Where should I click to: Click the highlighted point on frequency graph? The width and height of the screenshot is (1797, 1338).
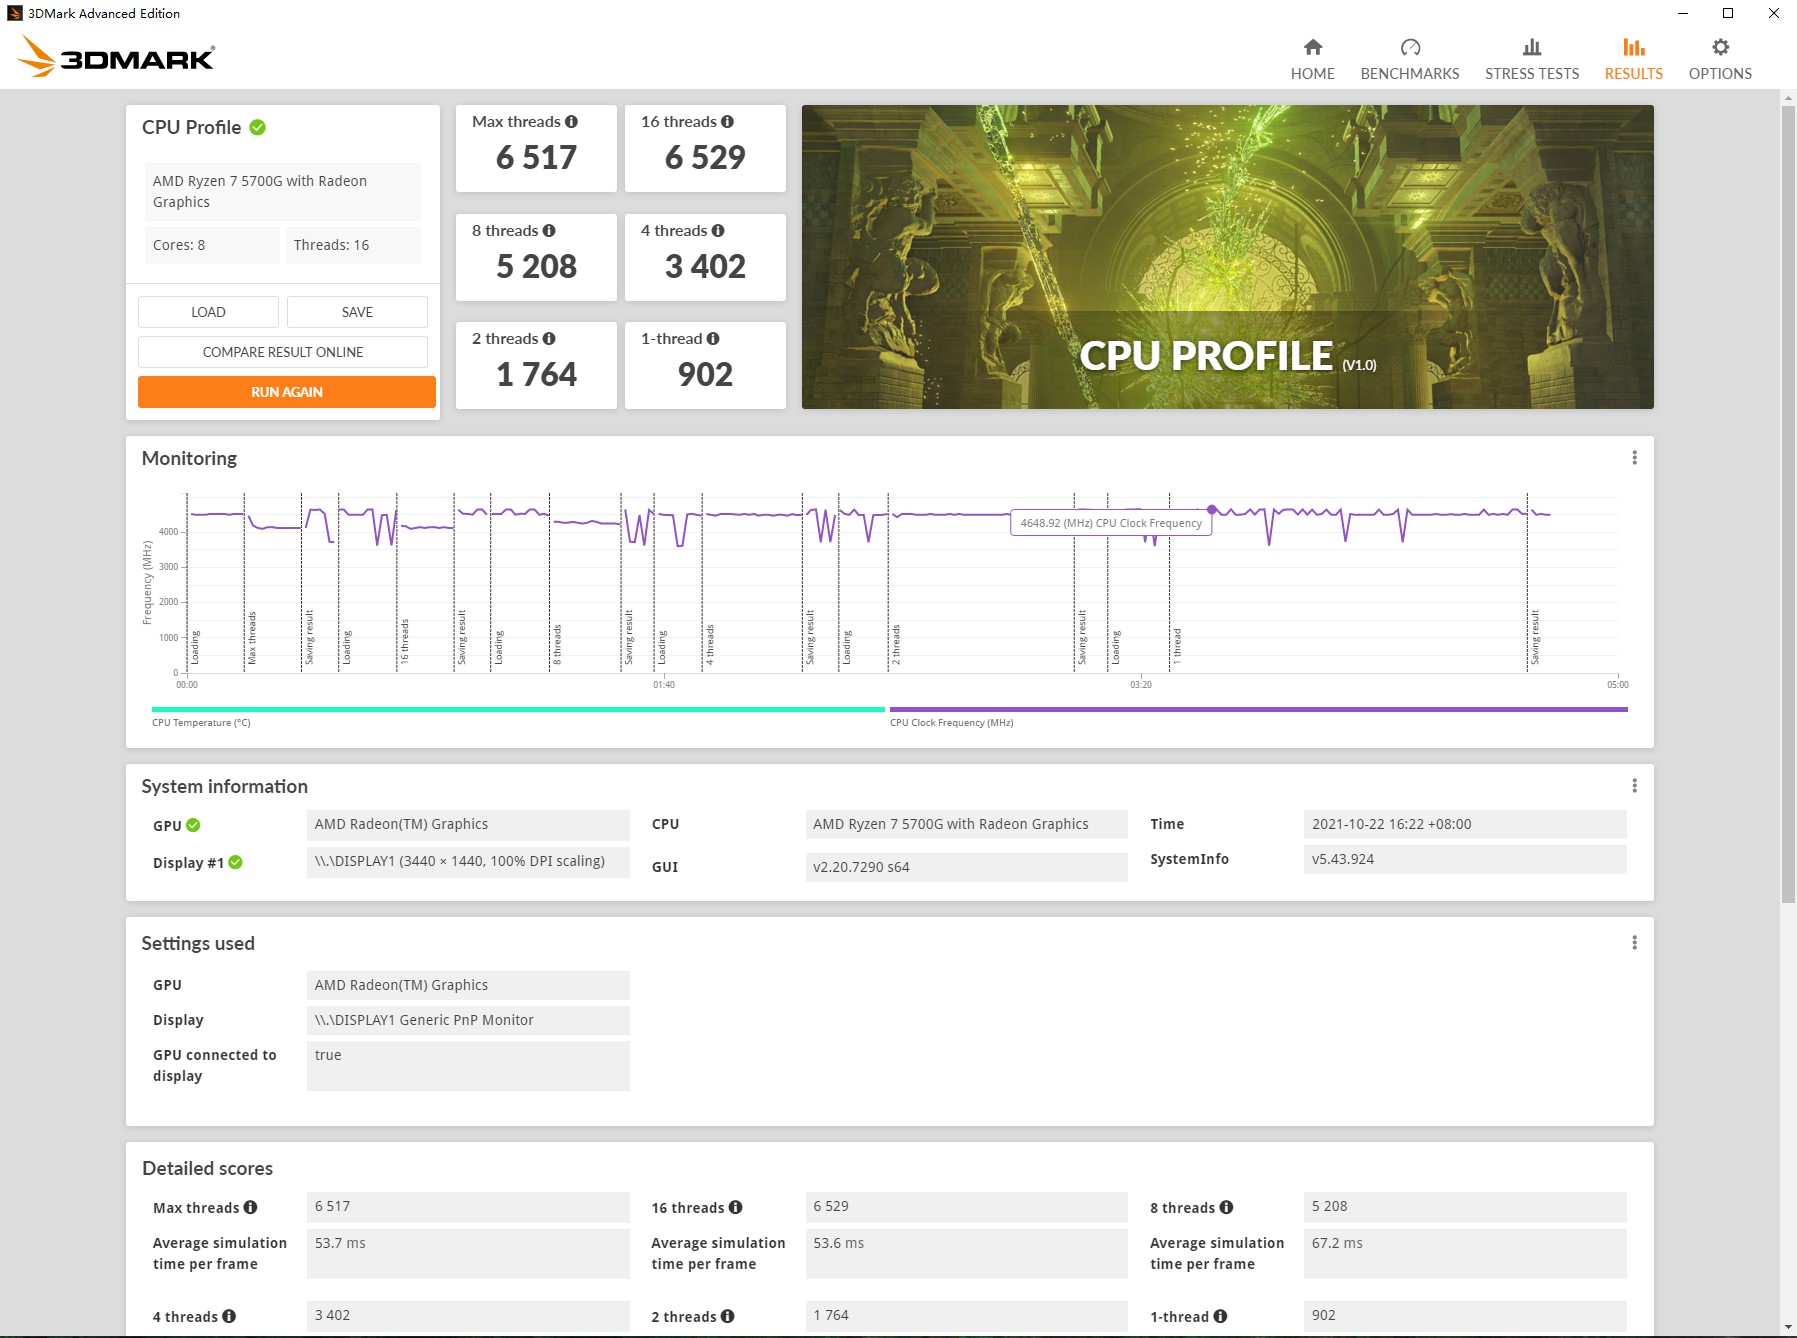(1212, 510)
